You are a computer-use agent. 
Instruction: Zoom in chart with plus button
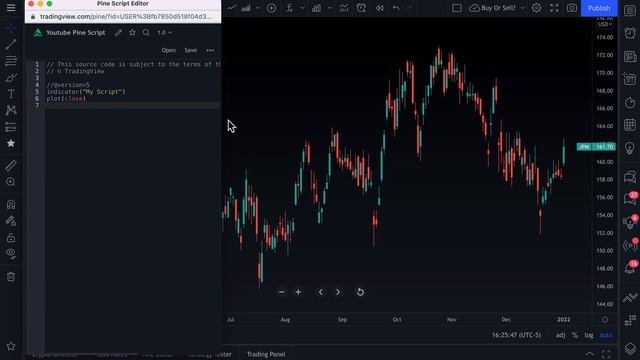tap(298, 292)
